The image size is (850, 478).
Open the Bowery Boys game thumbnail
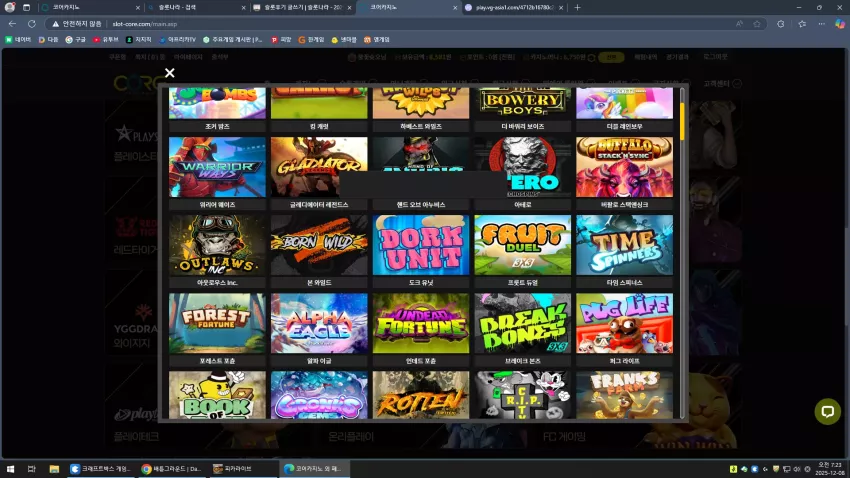523,103
